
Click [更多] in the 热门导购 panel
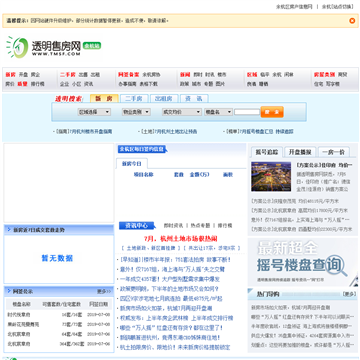[349, 294]
